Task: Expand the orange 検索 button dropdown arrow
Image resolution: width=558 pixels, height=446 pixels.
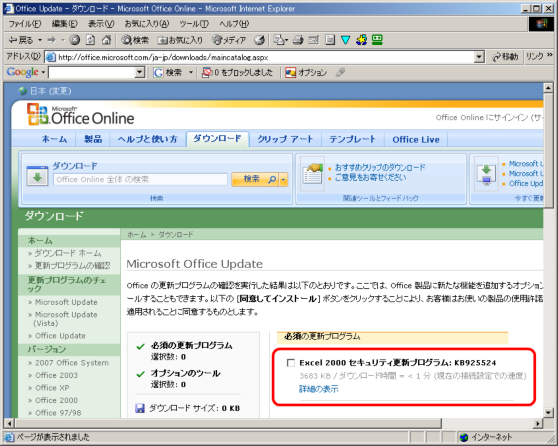Action: click(x=283, y=179)
